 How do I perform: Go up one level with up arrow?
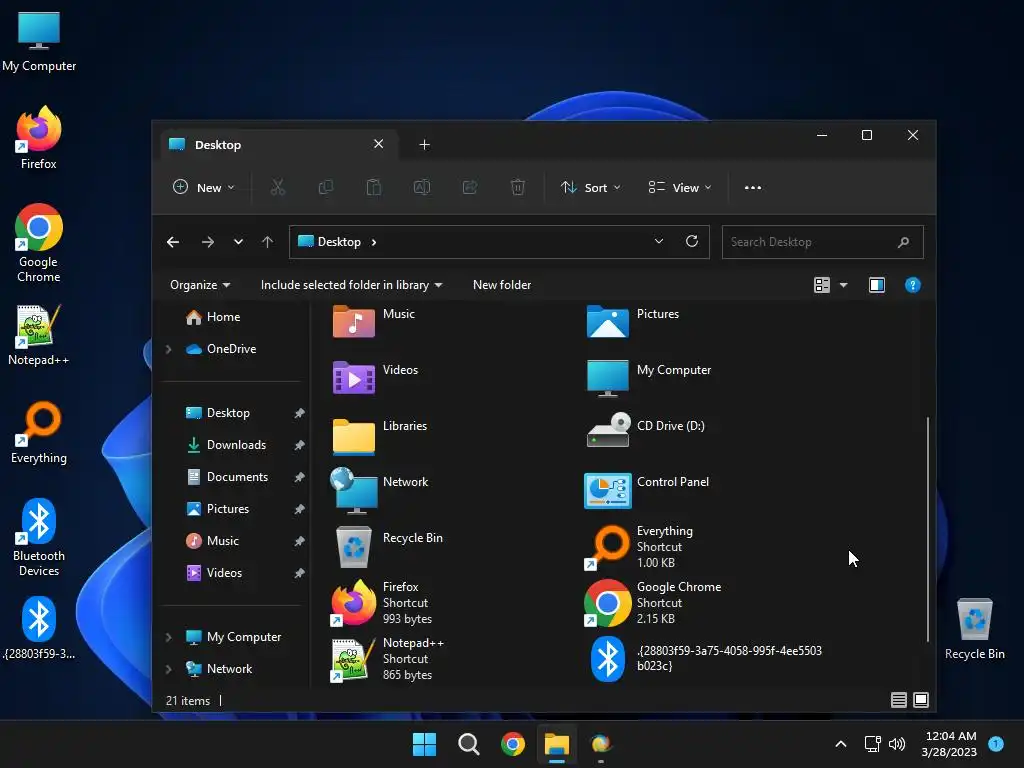tap(267, 242)
